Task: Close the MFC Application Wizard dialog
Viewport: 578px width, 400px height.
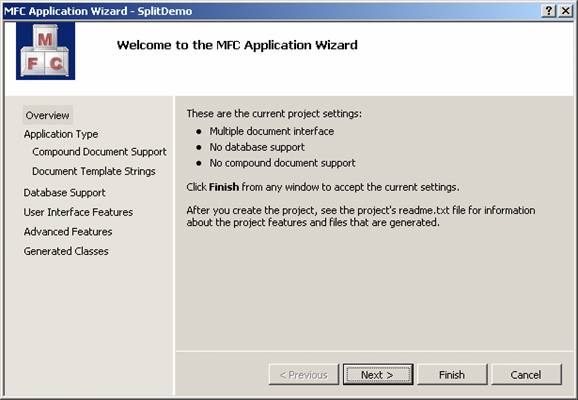Action: 565,11
